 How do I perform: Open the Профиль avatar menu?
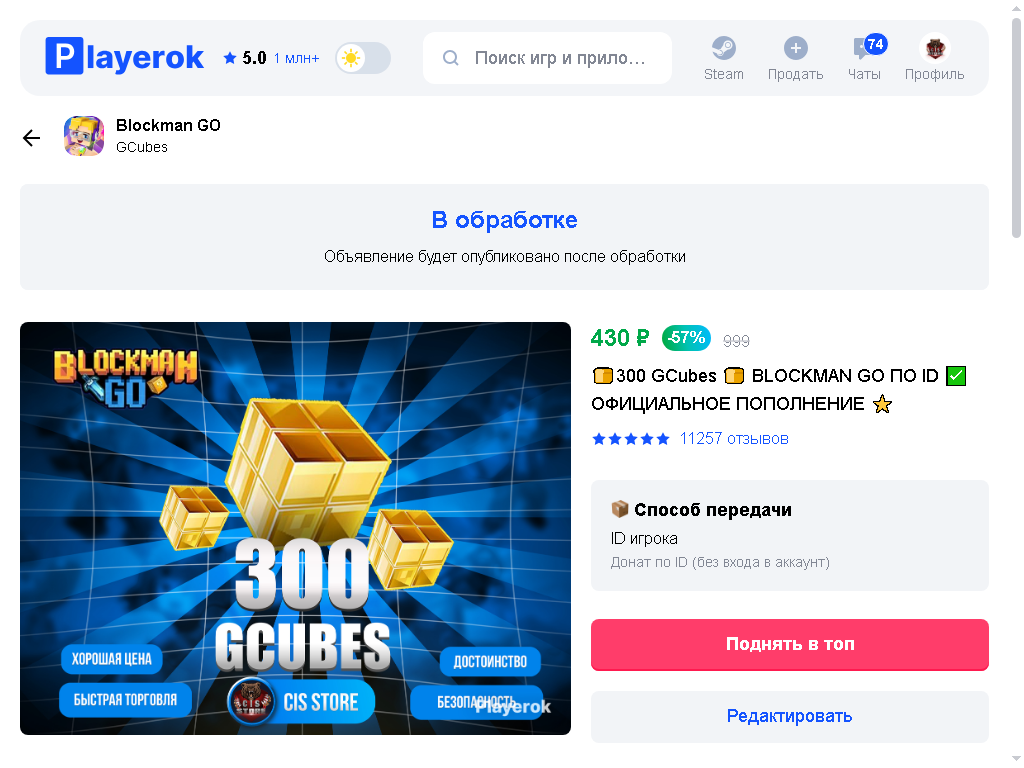coord(935,48)
